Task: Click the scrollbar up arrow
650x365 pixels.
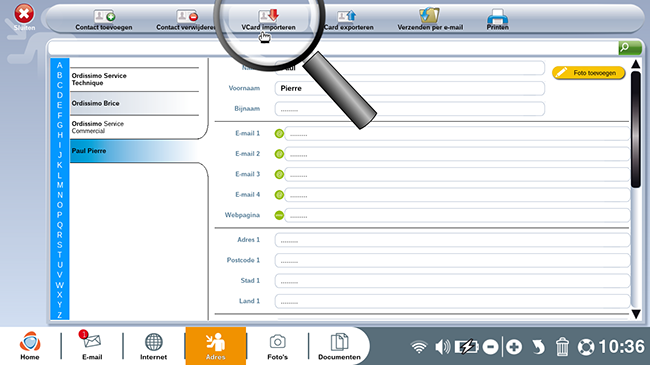Action: point(636,64)
